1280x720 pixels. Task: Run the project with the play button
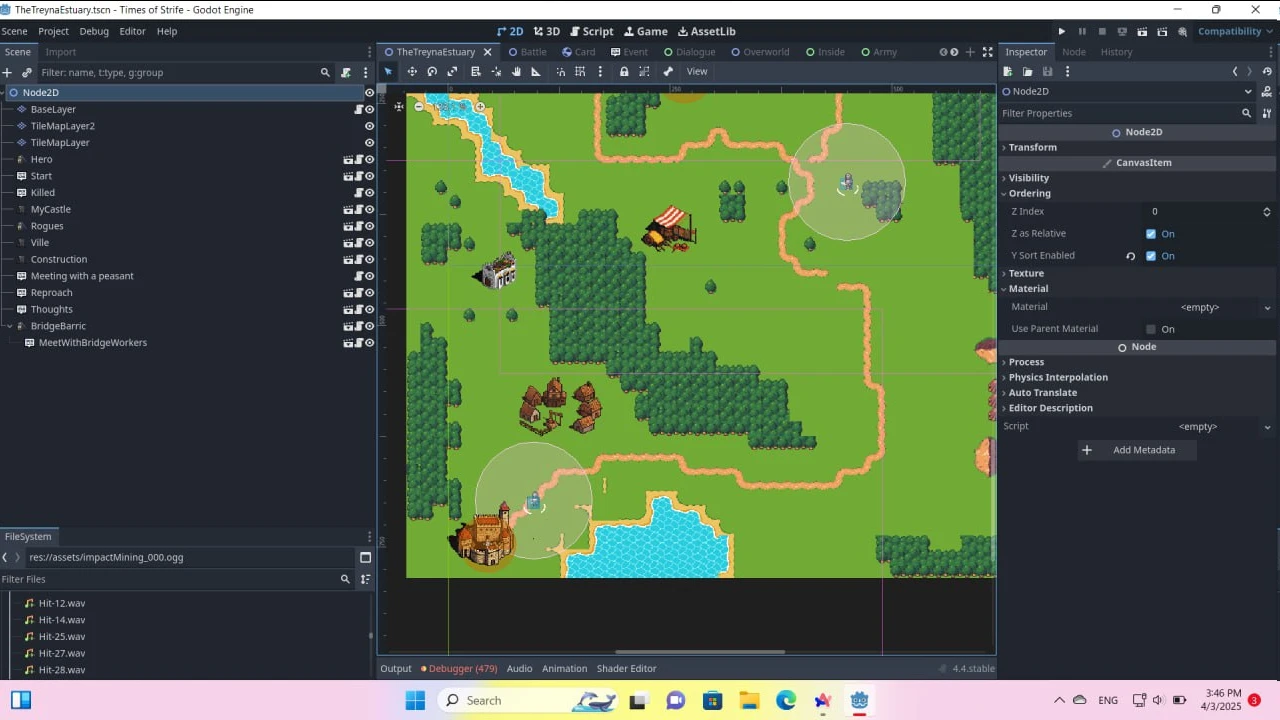coord(1062,31)
